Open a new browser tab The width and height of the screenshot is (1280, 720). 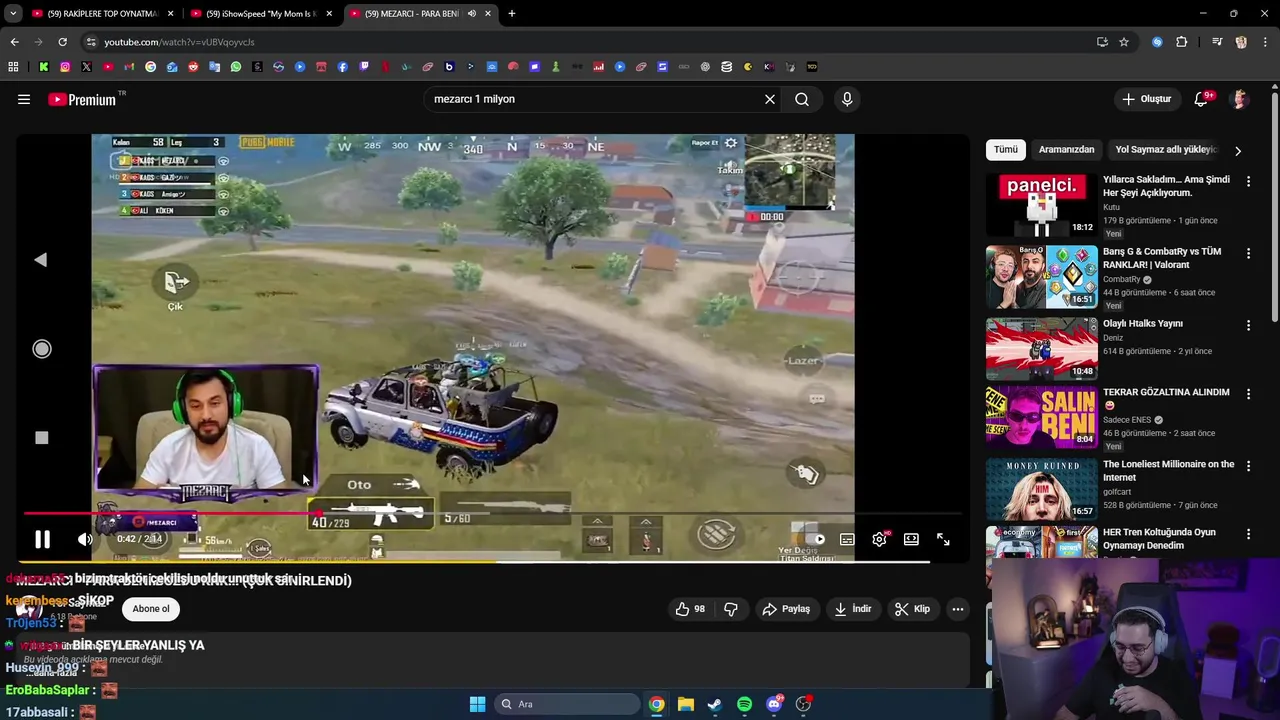pos(512,14)
